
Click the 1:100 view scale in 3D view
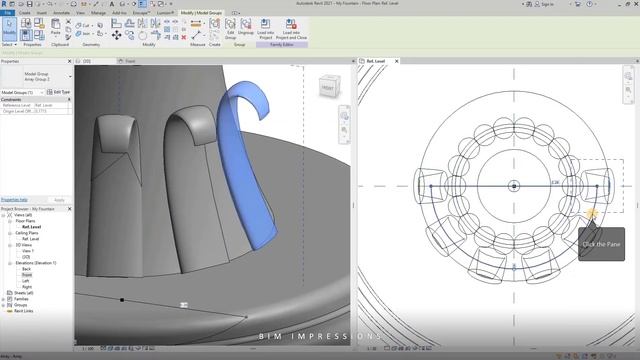88,349
